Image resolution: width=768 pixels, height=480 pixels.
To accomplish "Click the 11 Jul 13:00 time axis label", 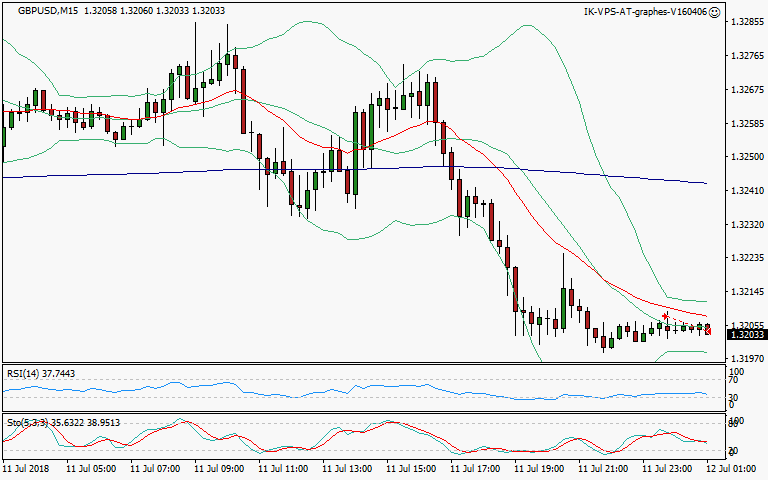I will pos(347,469).
